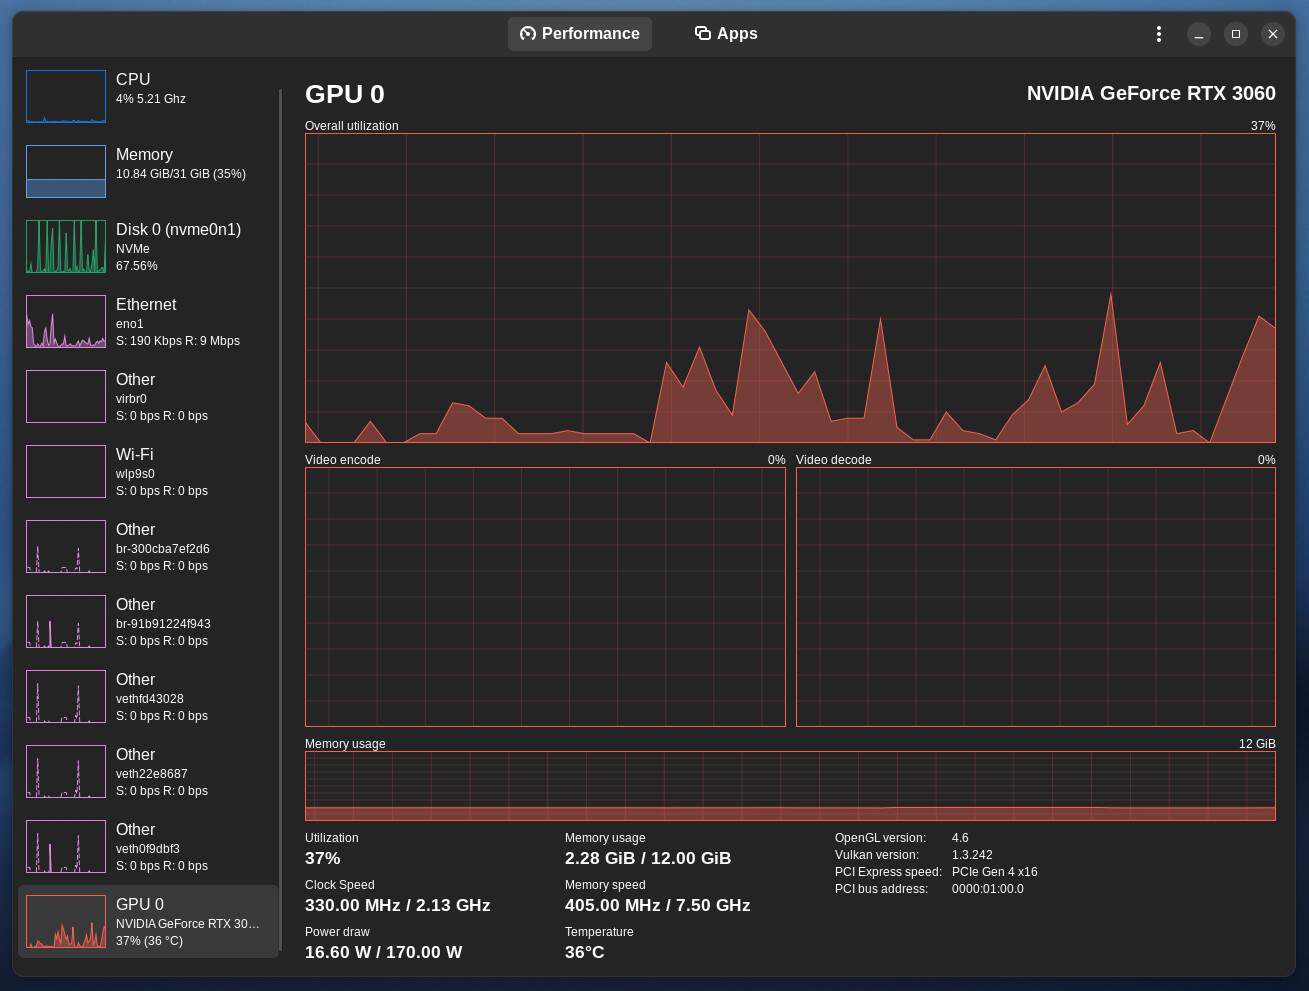Switch to the Performance tab

pos(580,33)
